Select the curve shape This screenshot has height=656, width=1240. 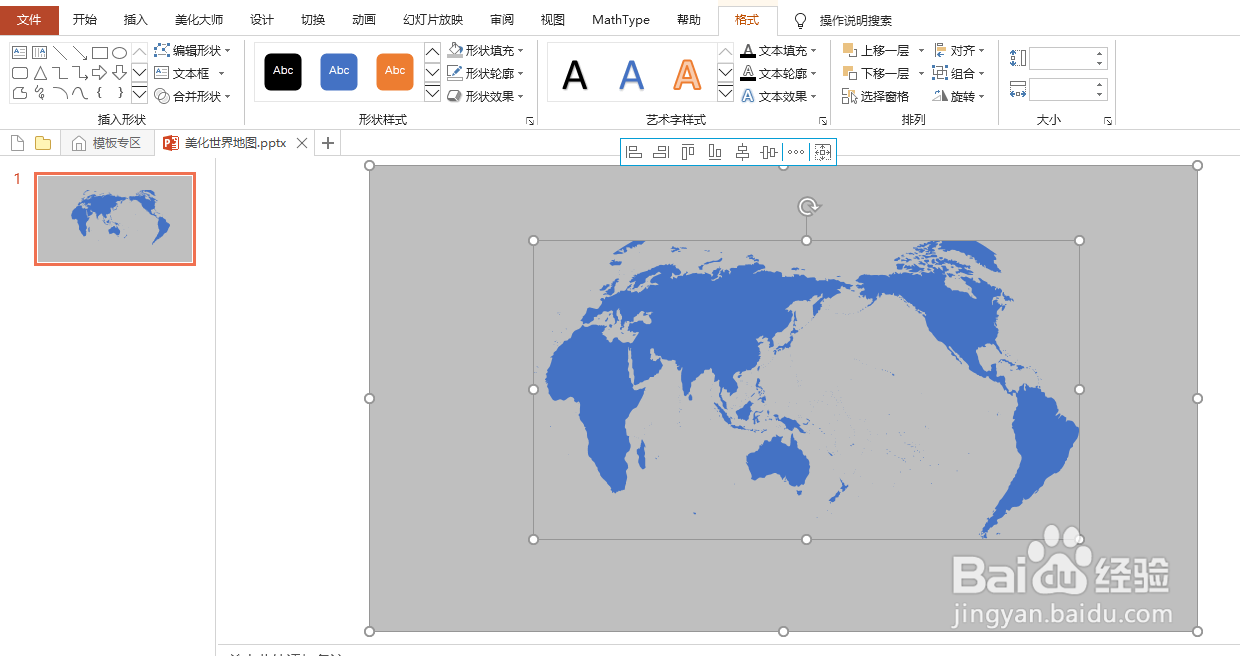coord(80,93)
